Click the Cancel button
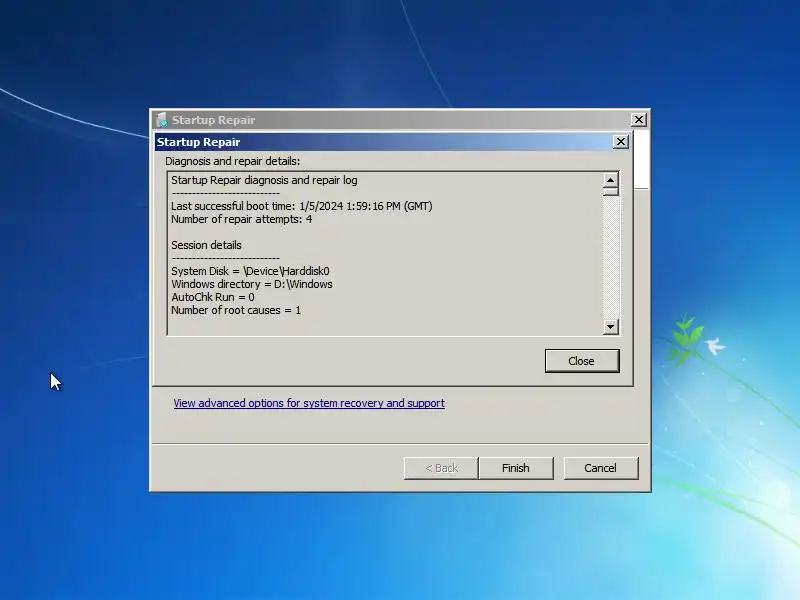This screenshot has width=800, height=600. 601,468
